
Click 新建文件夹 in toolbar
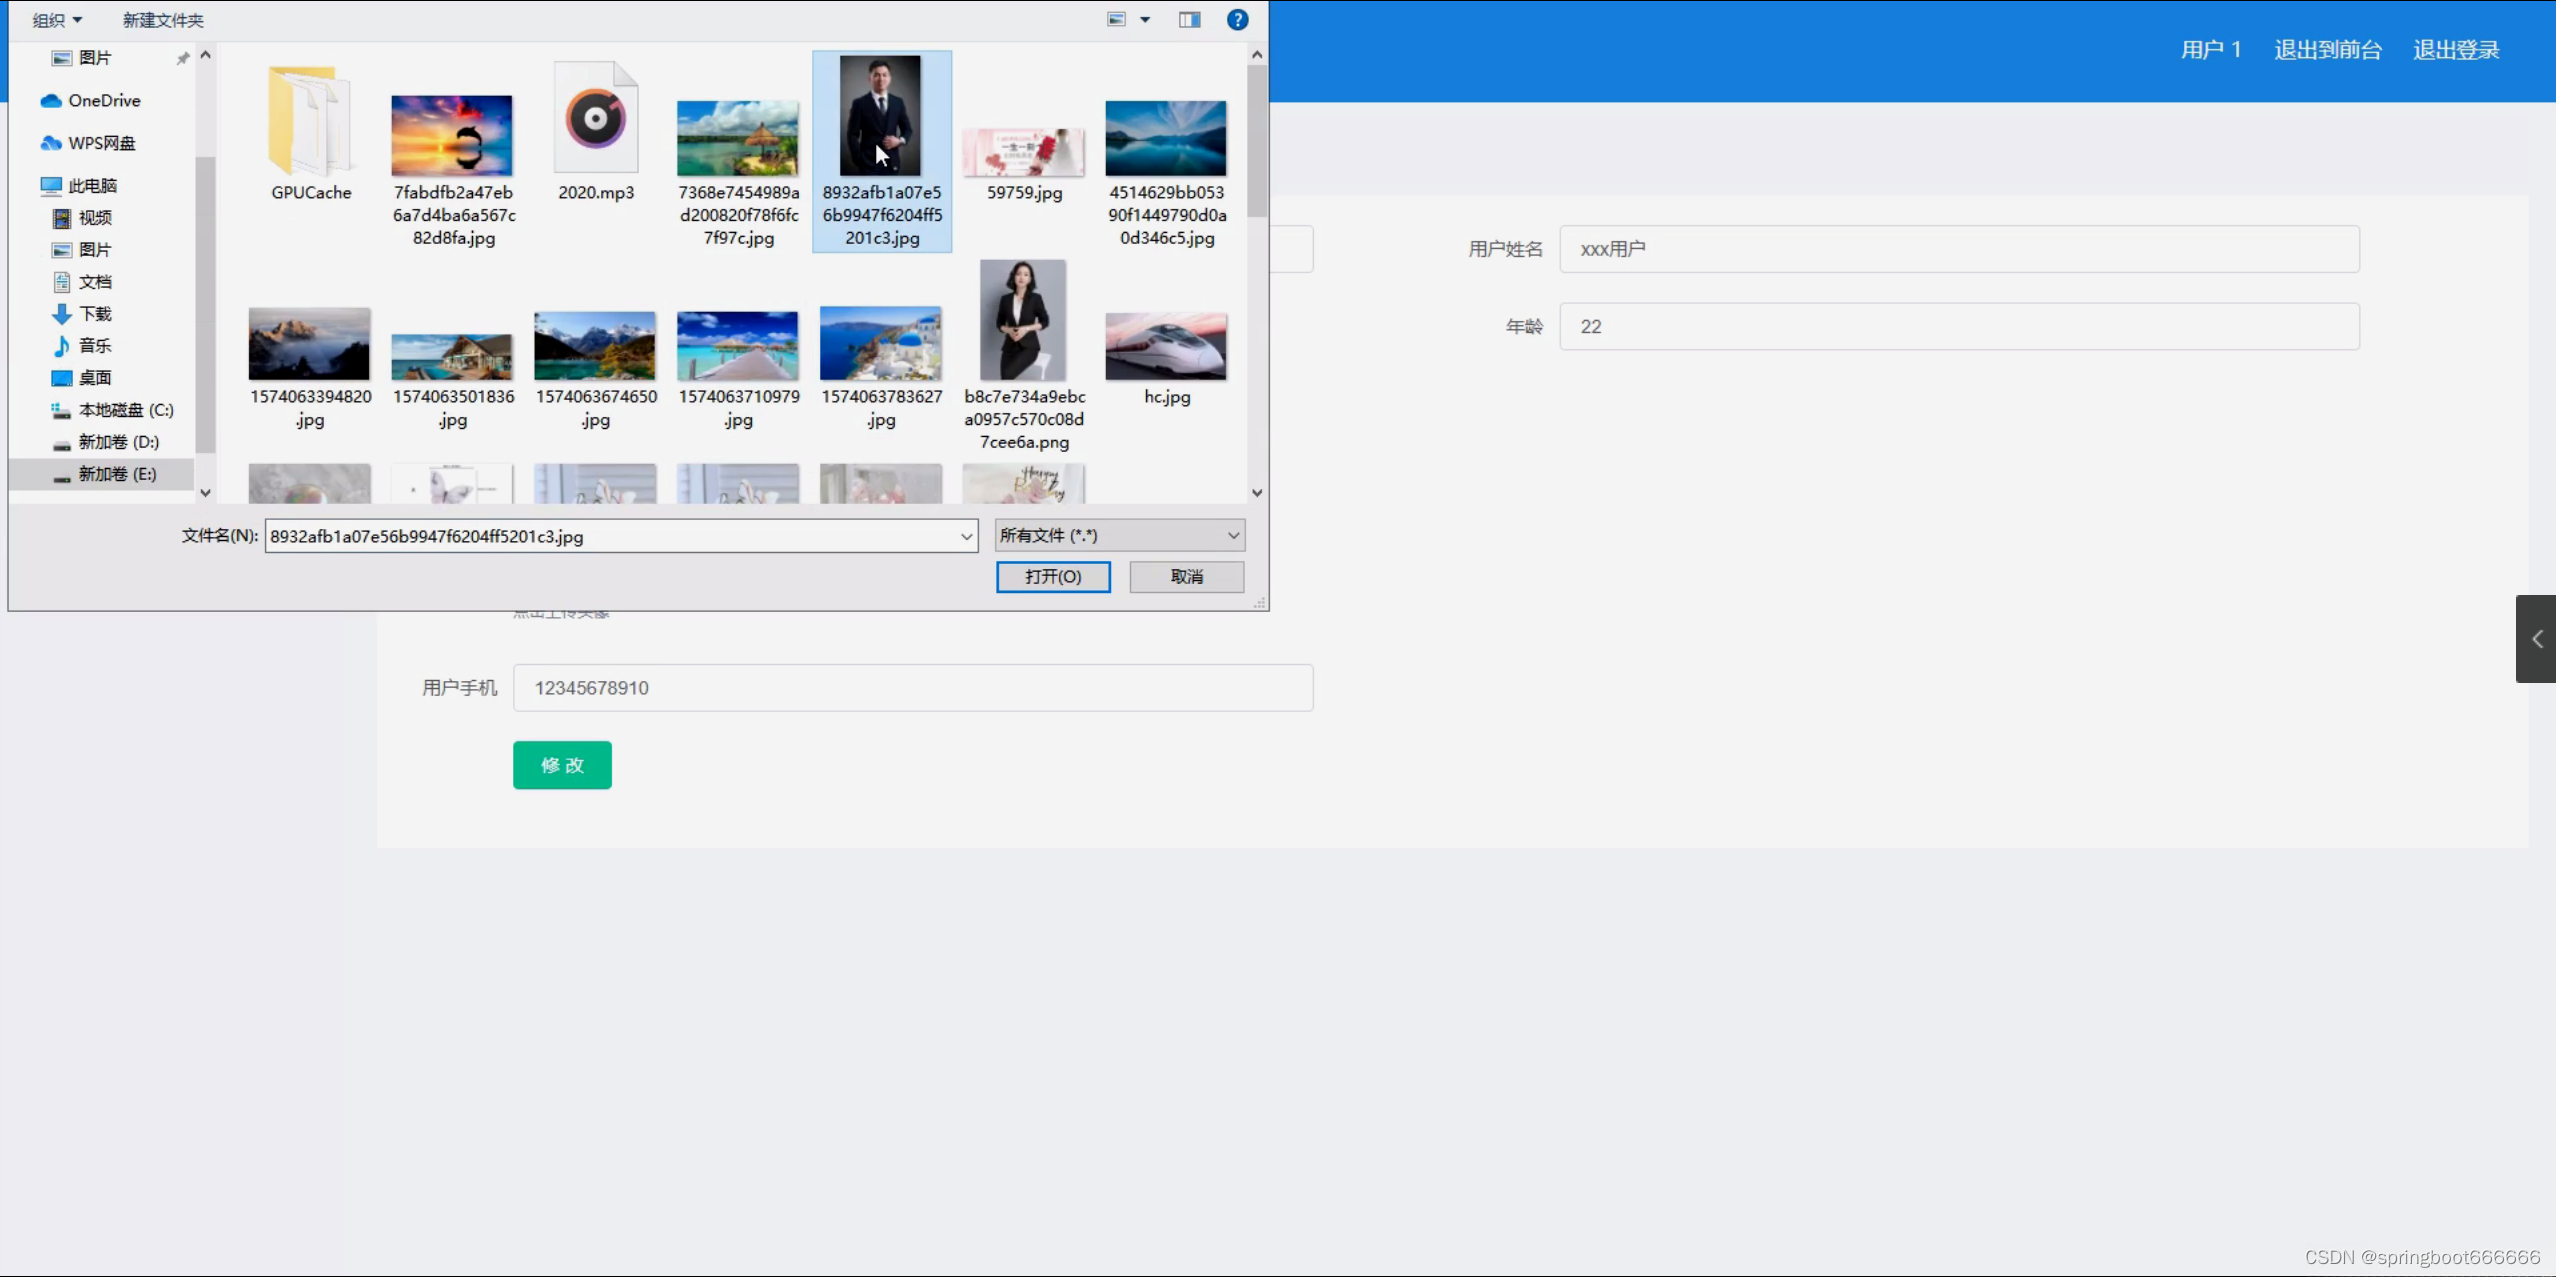[163, 20]
